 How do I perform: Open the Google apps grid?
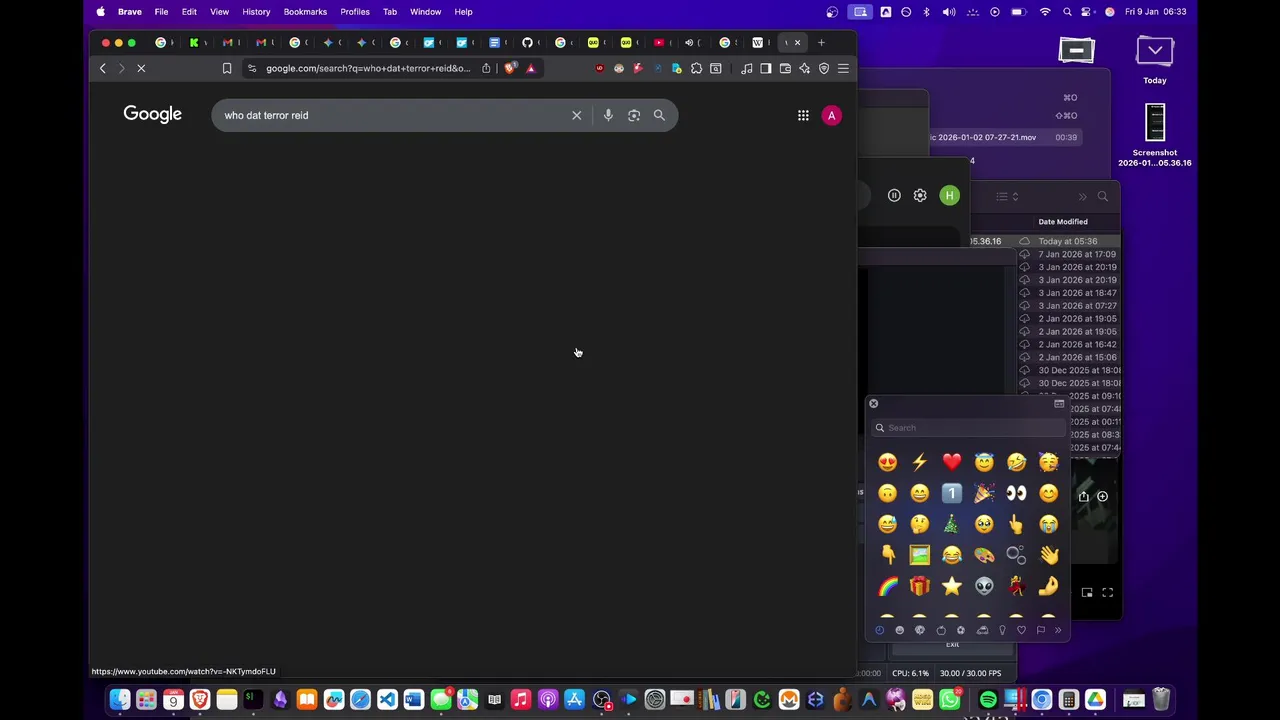pyautogui.click(x=803, y=115)
